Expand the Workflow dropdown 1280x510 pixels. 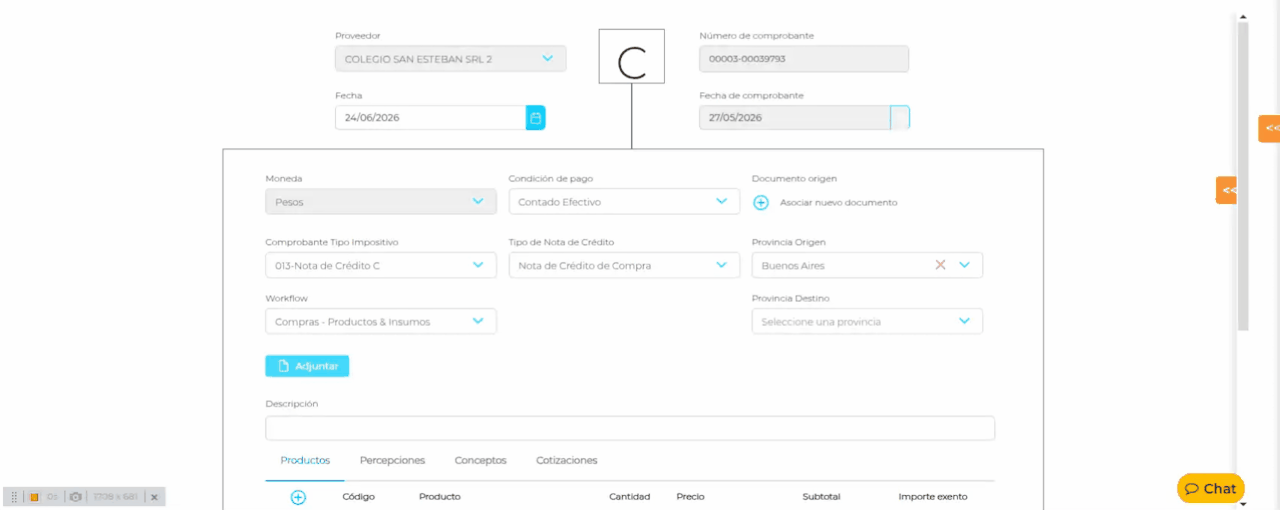[381, 321]
